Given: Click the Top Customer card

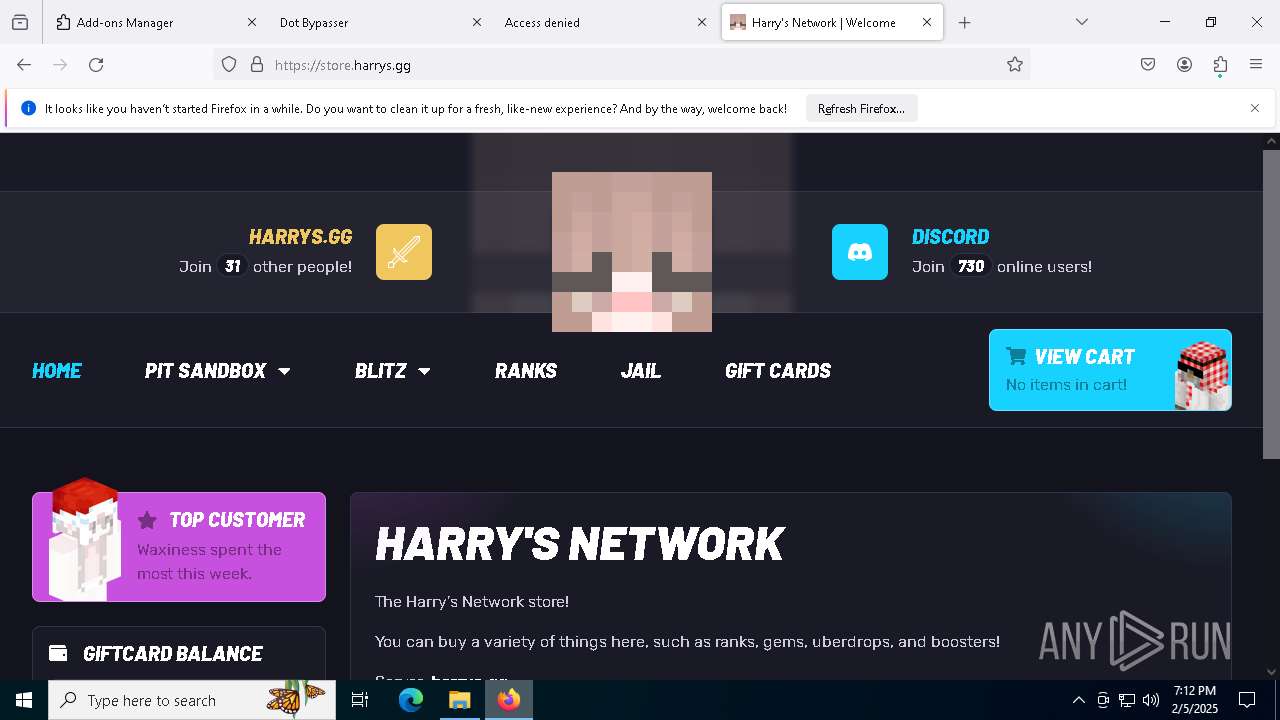Looking at the screenshot, I should (179, 547).
